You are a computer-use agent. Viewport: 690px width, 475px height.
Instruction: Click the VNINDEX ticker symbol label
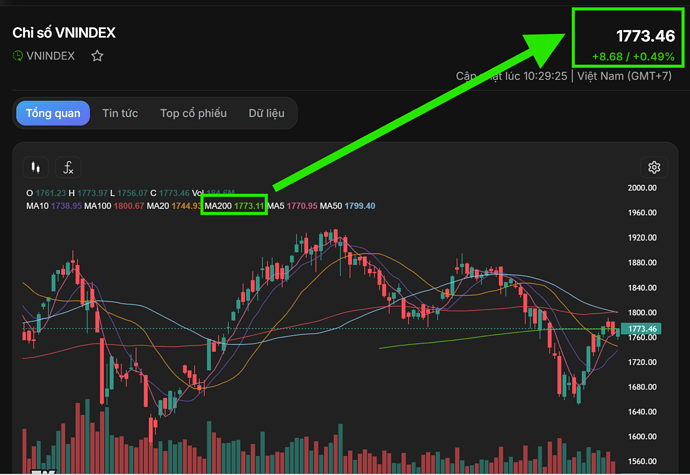pos(50,56)
